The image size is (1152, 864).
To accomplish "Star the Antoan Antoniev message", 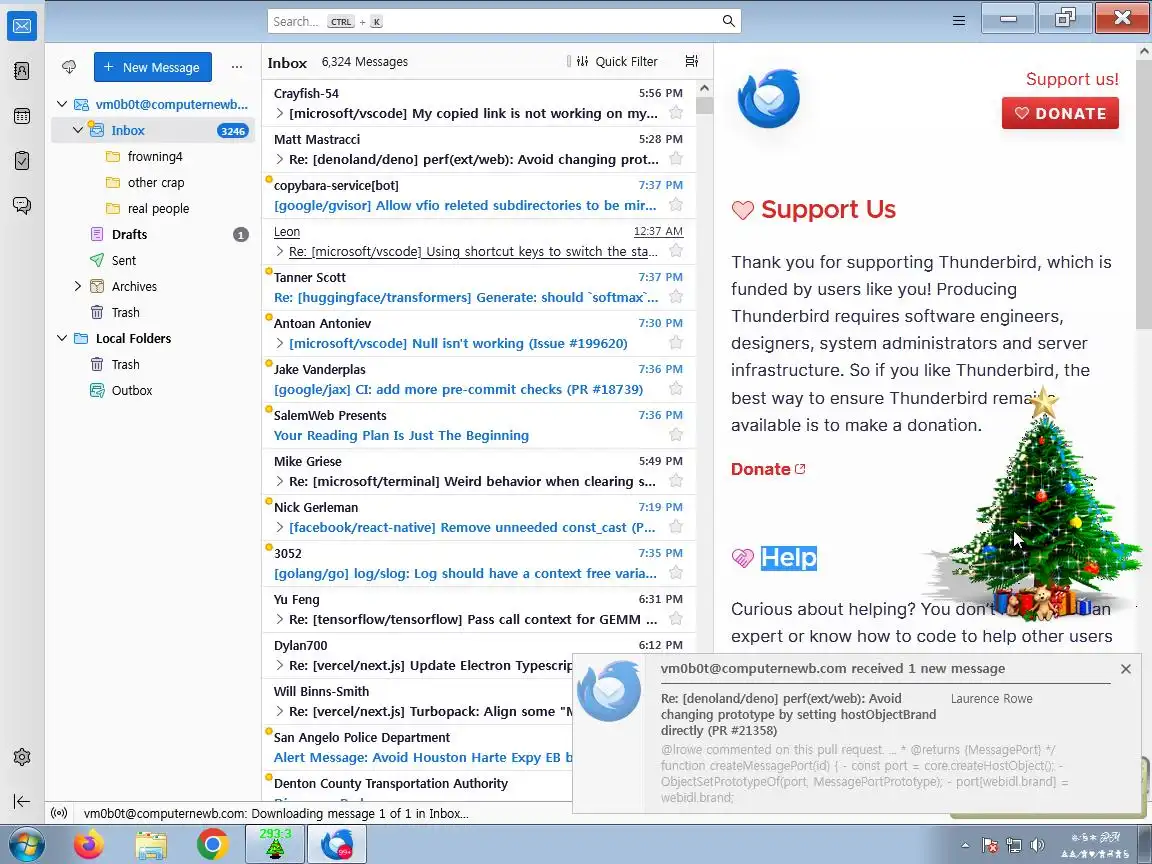I will (676, 342).
